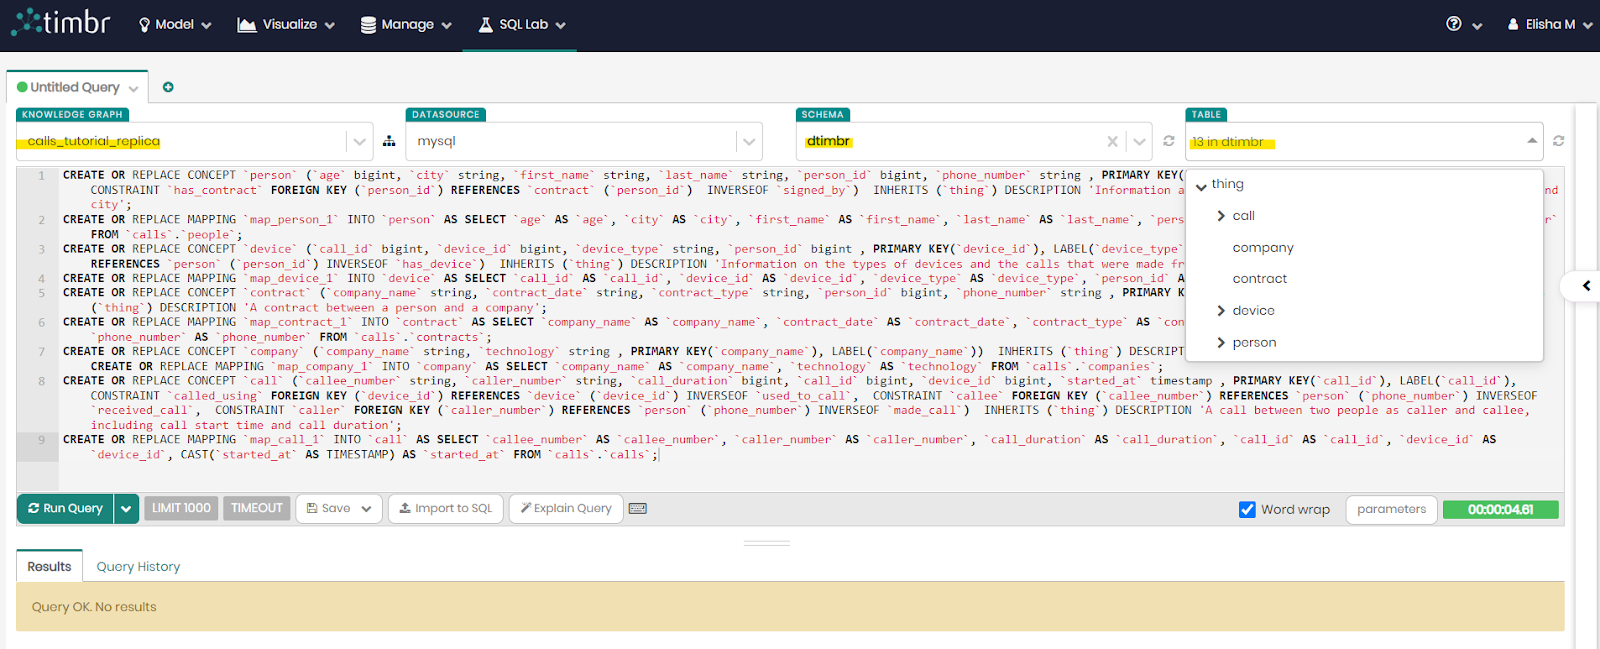Clear the dtimbr schema selection

tap(1112, 142)
